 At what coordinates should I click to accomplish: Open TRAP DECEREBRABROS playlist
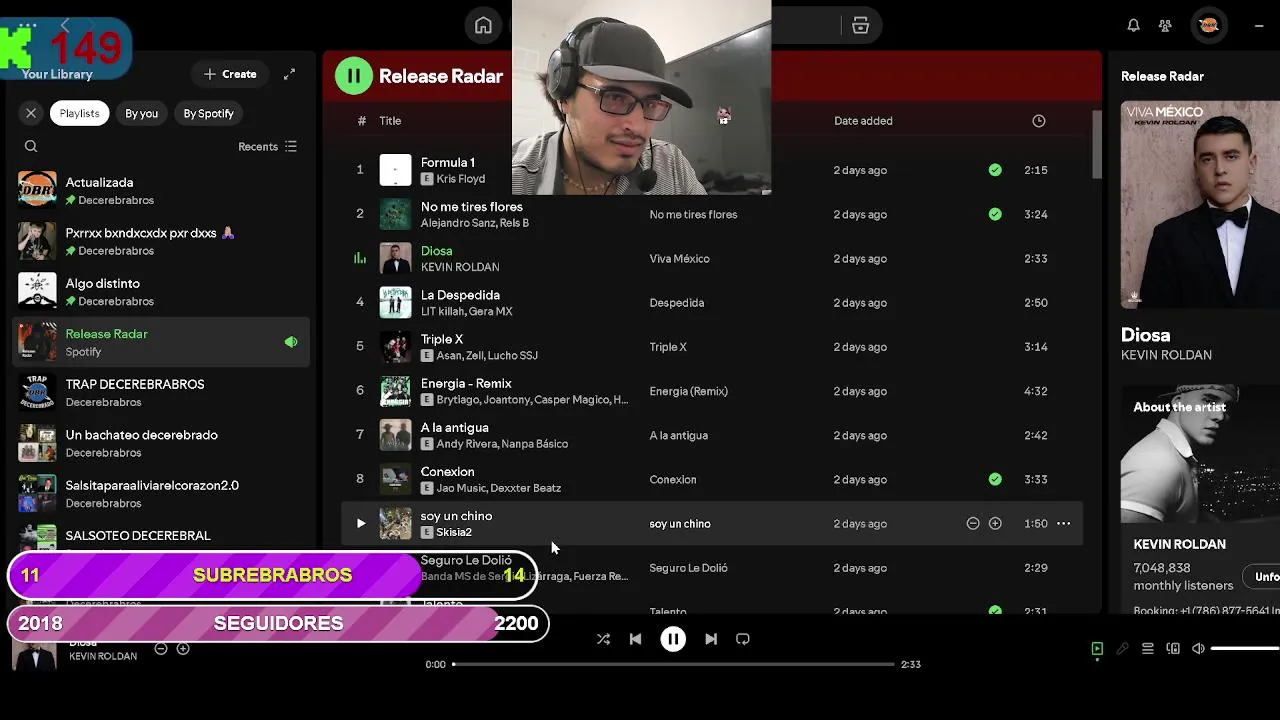161,392
